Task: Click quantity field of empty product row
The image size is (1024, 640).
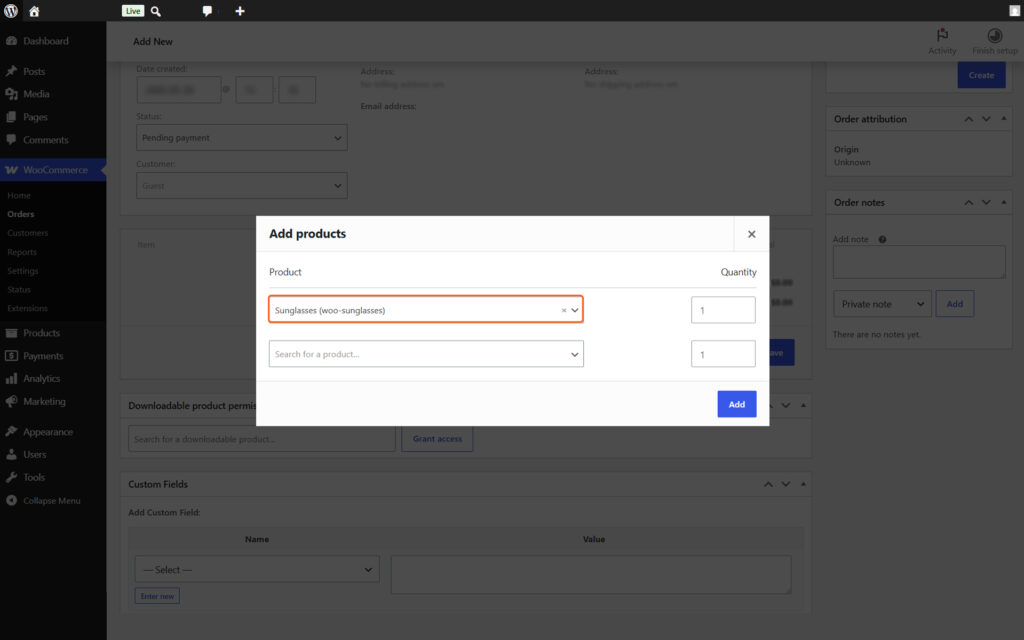Action: [723, 354]
